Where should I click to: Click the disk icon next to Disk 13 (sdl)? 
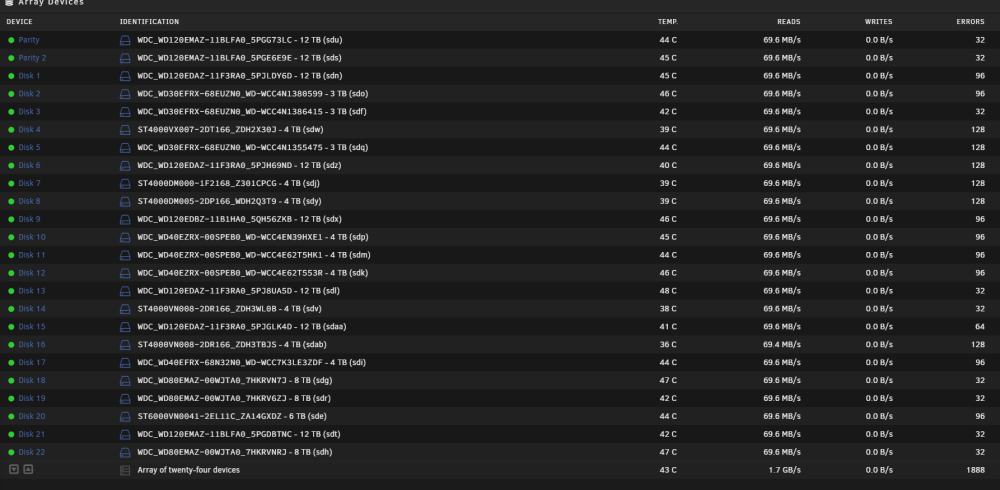click(x=125, y=290)
